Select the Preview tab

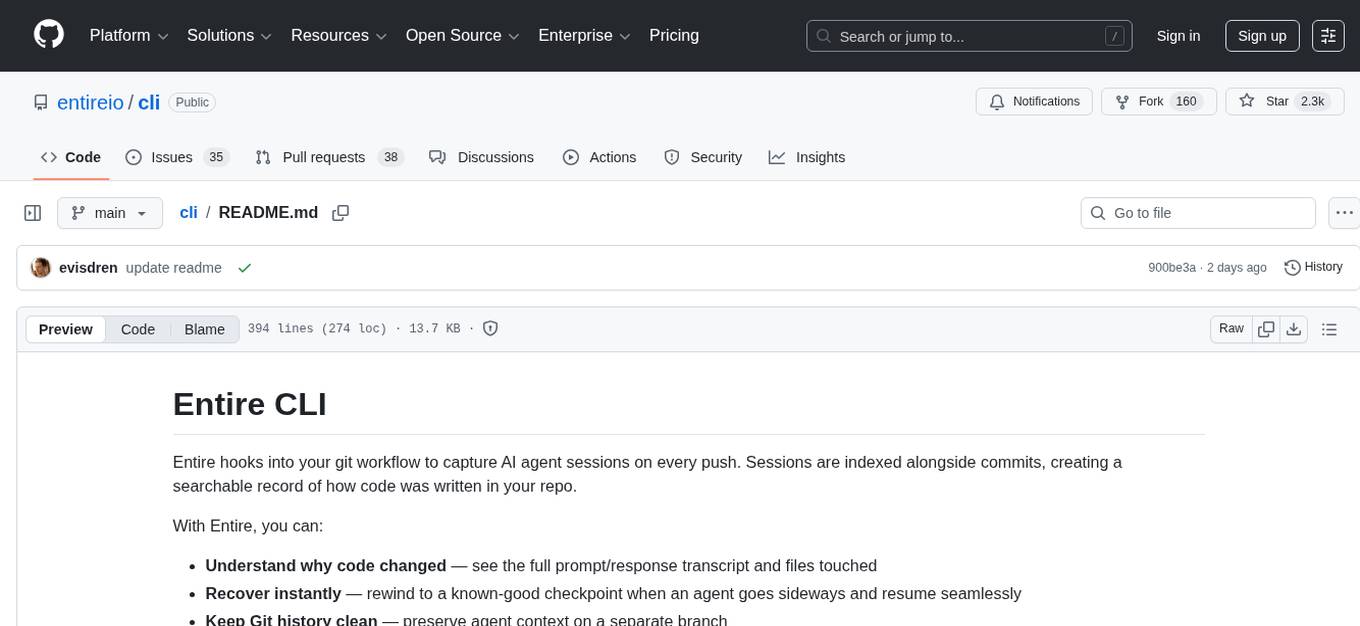click(65, 329)
